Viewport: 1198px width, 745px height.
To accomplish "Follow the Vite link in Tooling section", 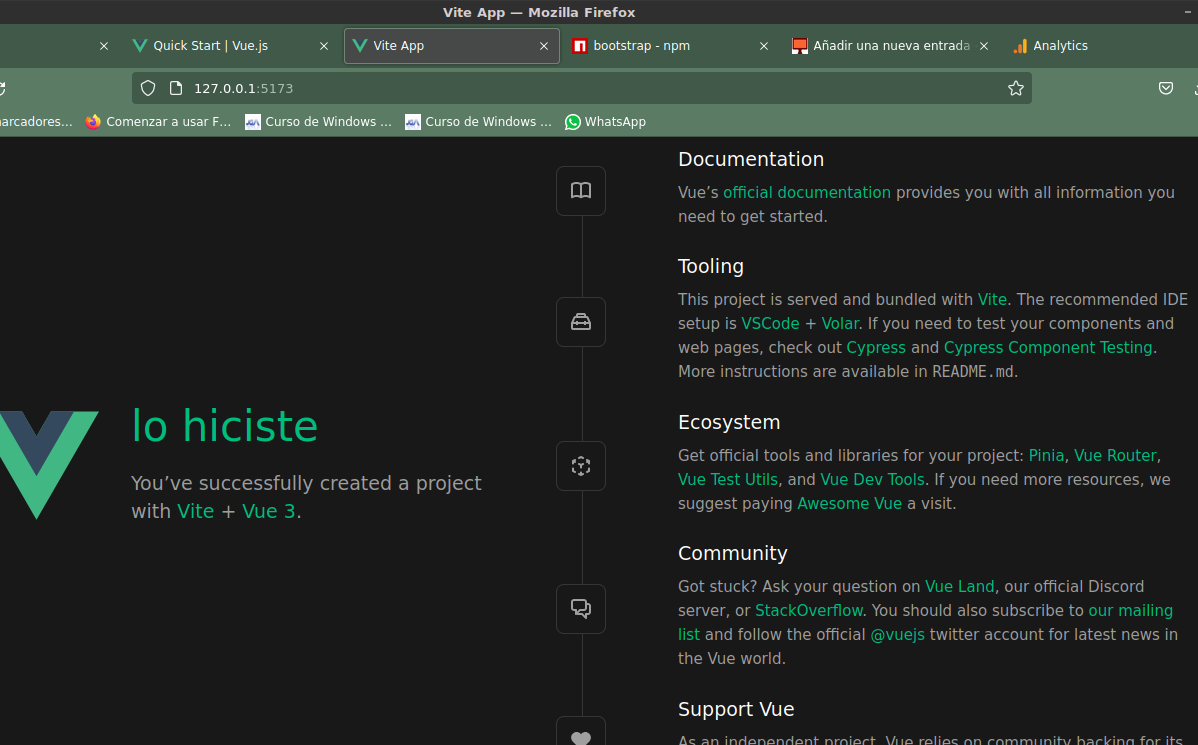I will 992,300.
